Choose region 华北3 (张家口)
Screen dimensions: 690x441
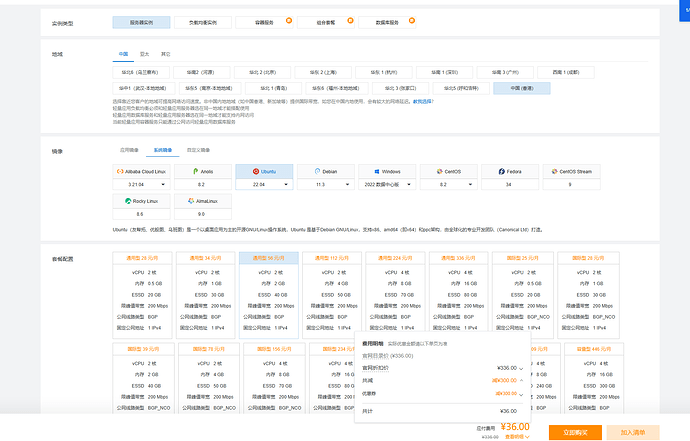pos(400,88)
